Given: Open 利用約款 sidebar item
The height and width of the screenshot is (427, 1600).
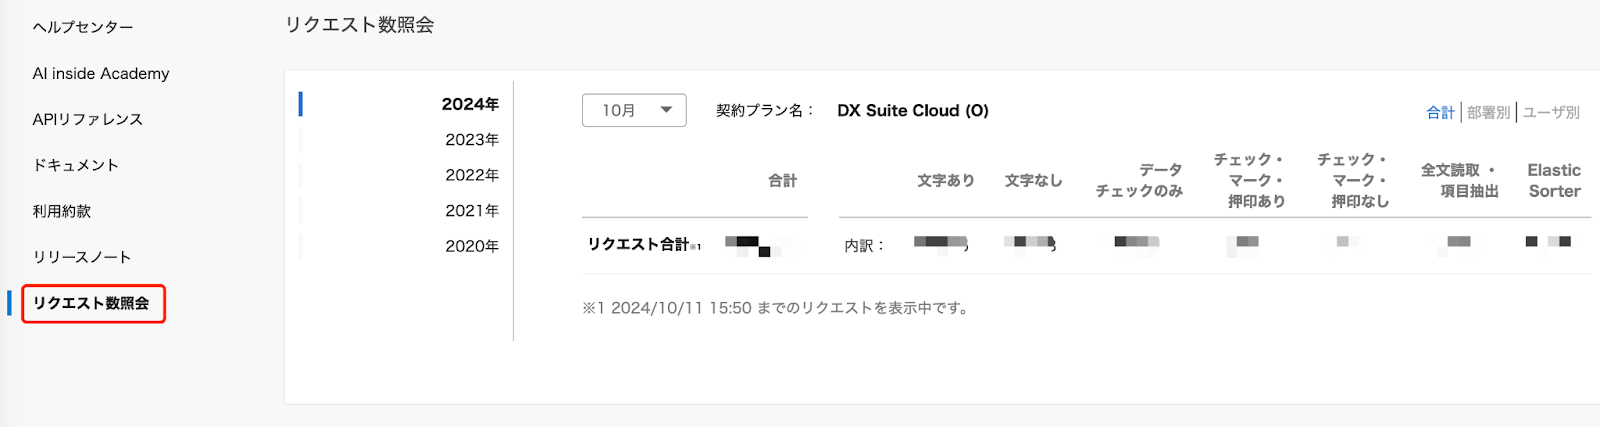Looking at the screenshot, I should pos(62,211).
